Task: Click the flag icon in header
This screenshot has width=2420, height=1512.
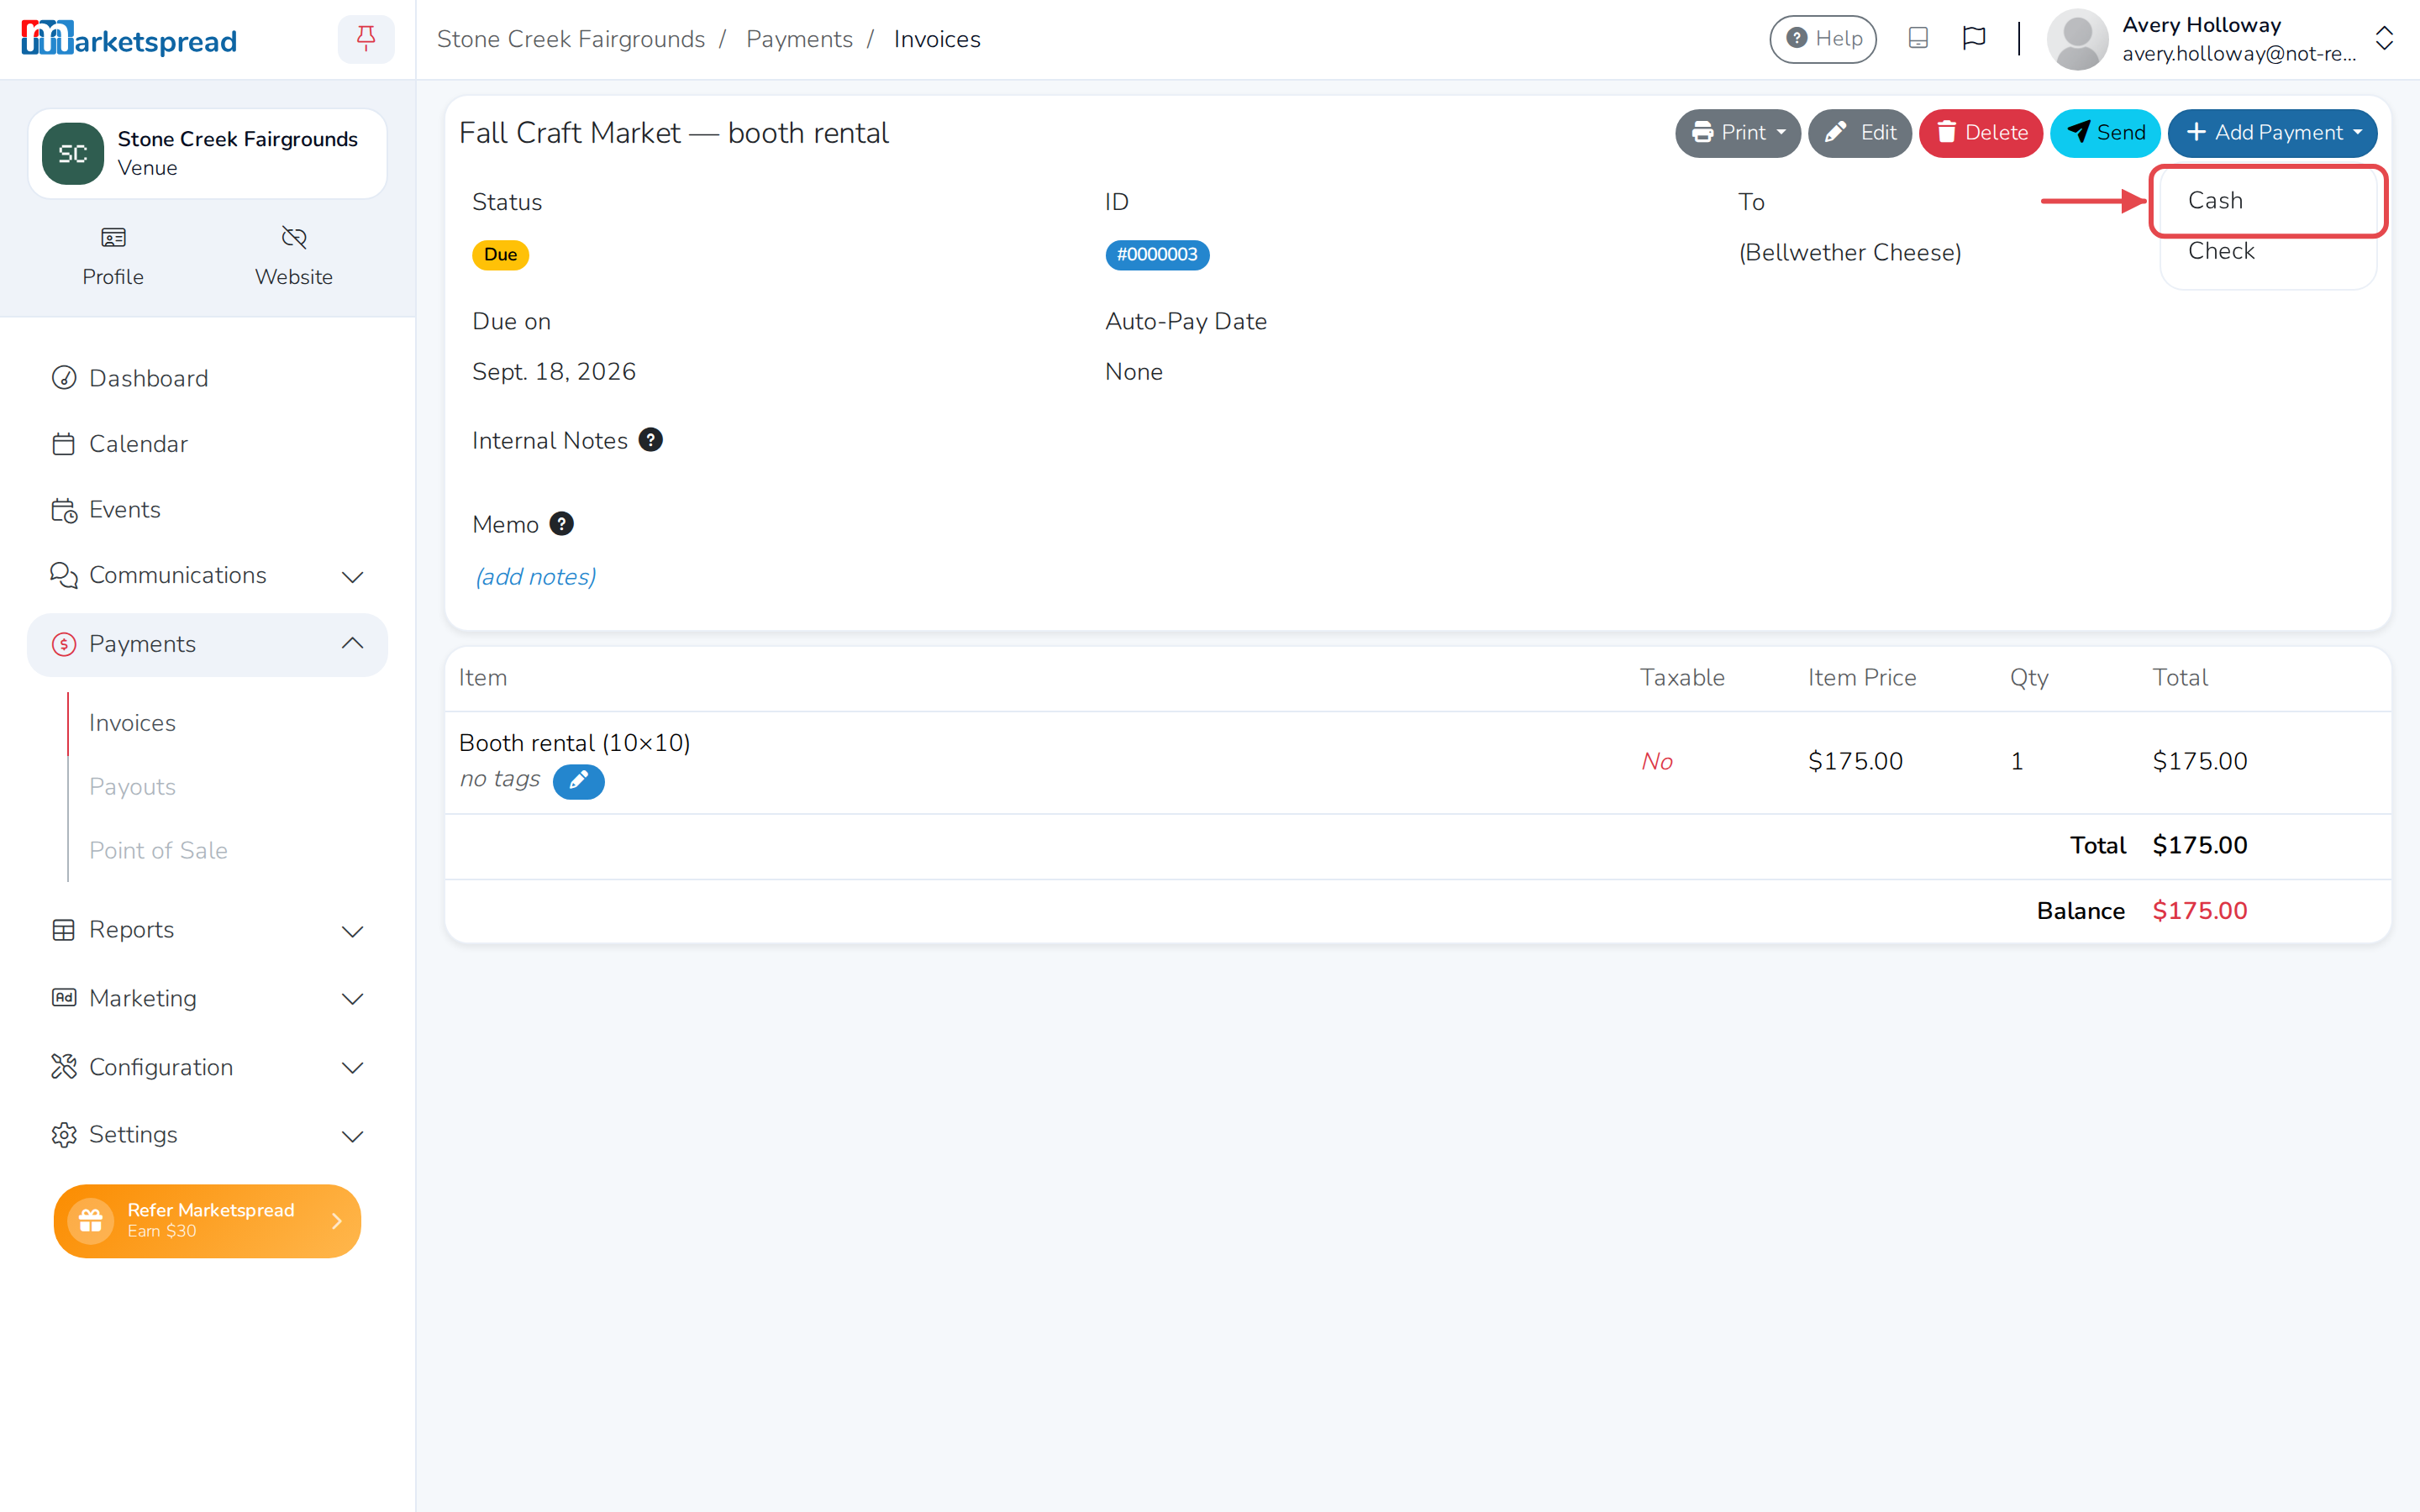Action: click(x=1973, y=38)
